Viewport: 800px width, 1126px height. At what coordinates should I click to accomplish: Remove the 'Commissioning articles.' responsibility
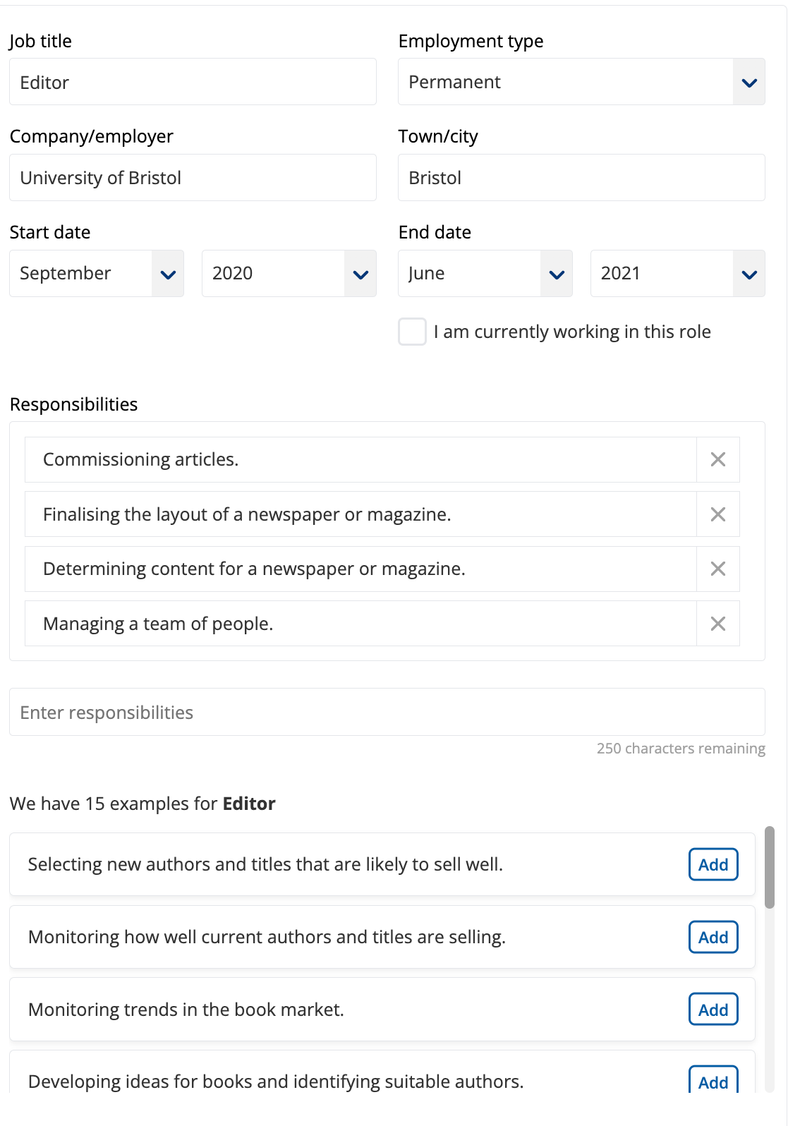(x=717, y=459)
